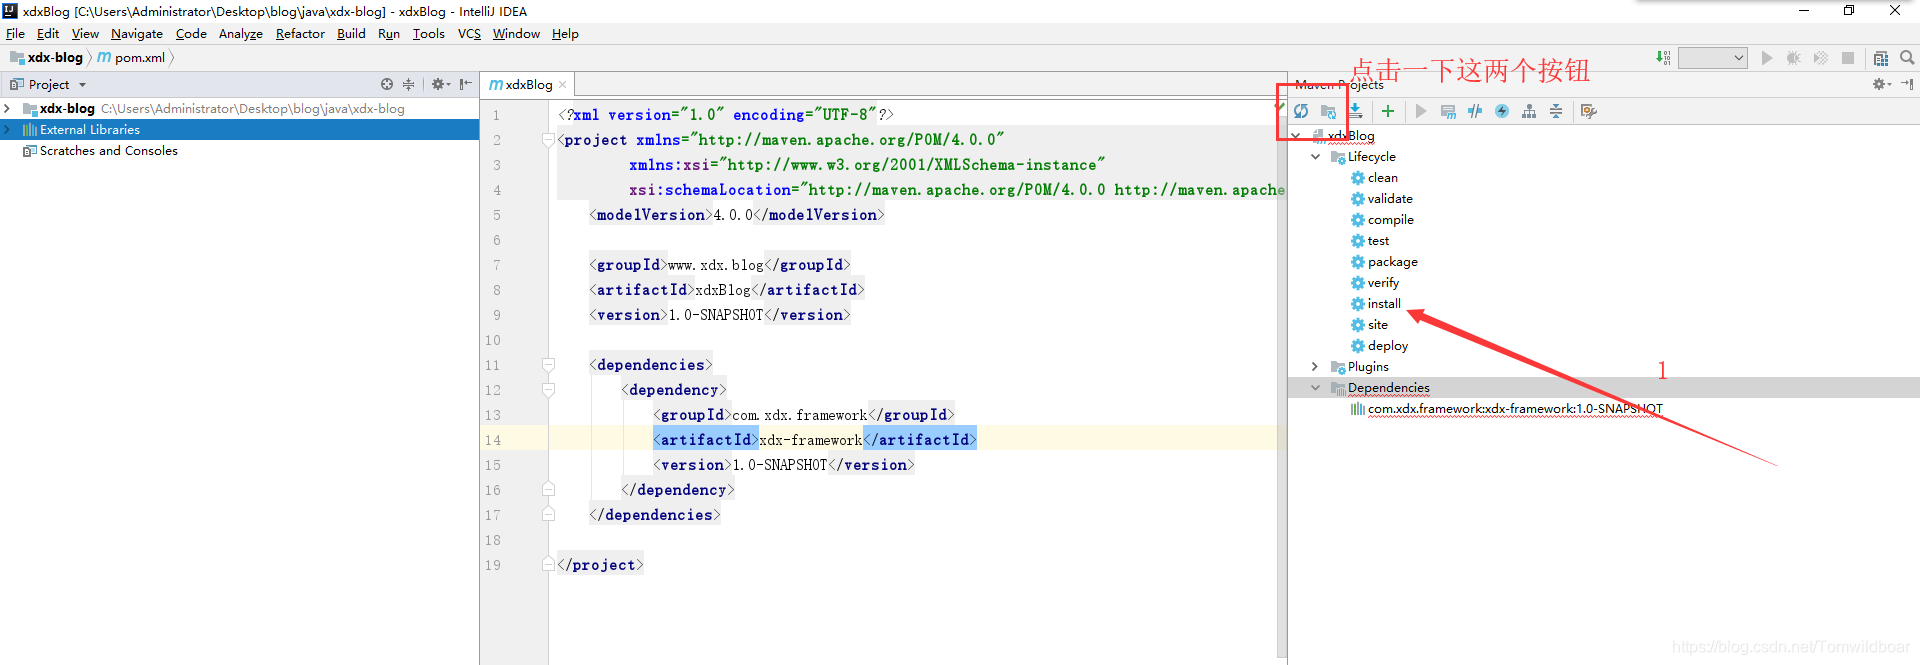The height and width of the screenshot is (665, 1920).
Task: Toggle fold marker at line 17
Action: pos(548,515)
